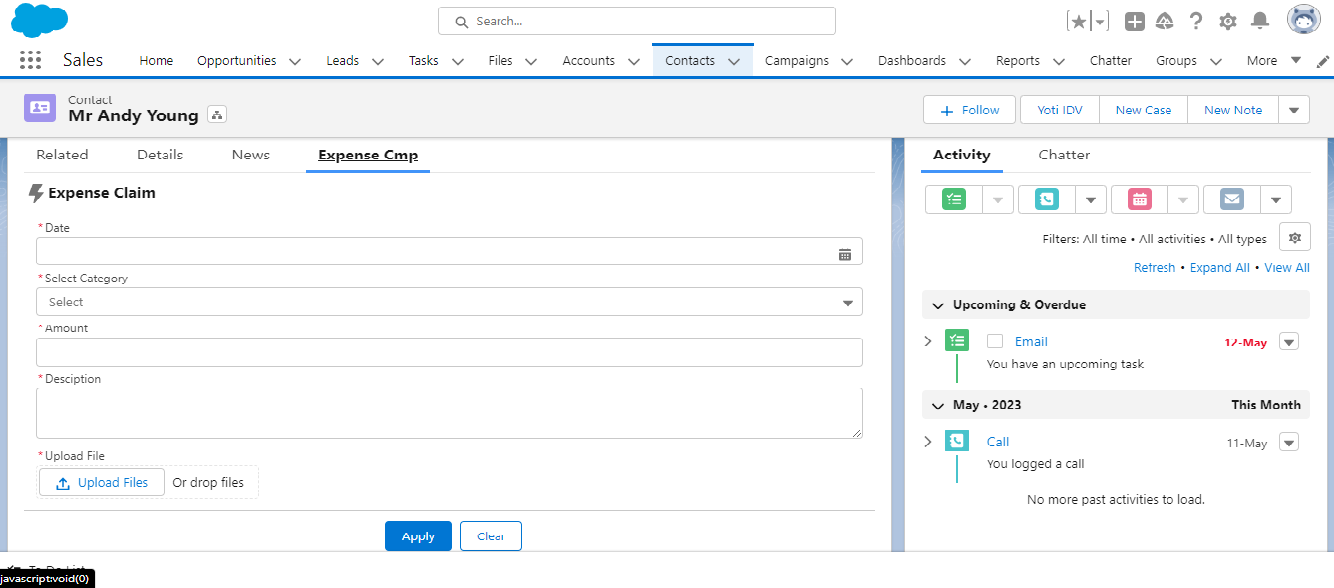The image size is (1334, 588).
Task: Collapse the Upcoming & Overdue section
Action: tap(938, 305)
